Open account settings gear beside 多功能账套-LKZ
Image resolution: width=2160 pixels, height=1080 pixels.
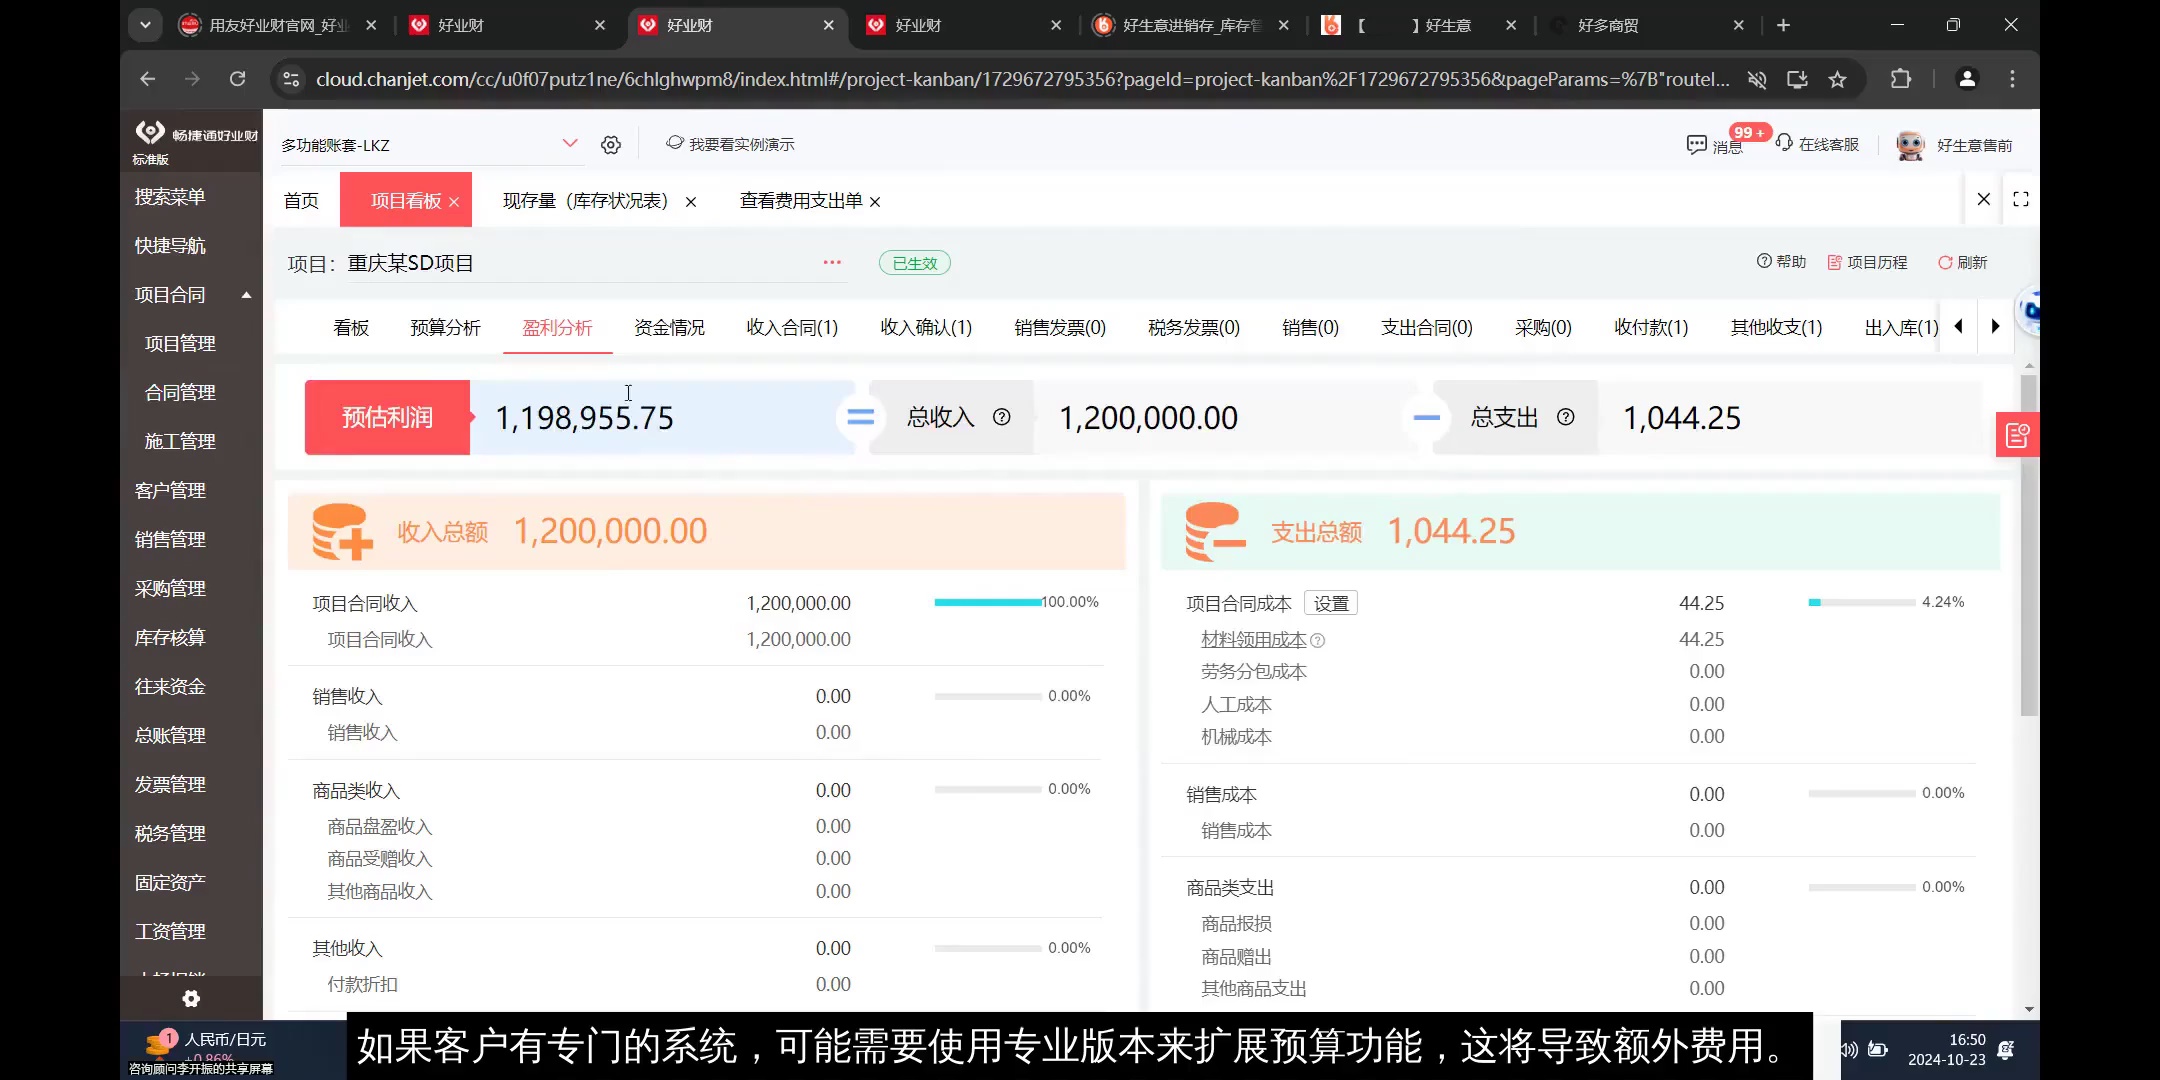611,144
